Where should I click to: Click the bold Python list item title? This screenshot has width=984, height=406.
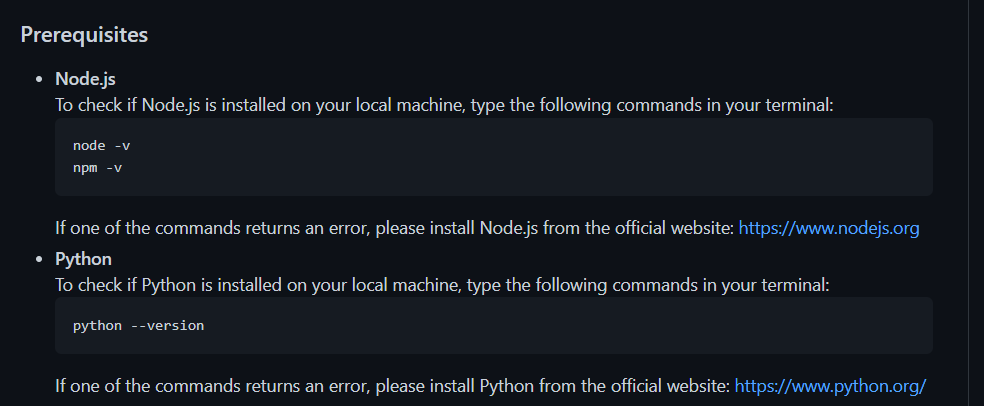(x=83, y=259)
